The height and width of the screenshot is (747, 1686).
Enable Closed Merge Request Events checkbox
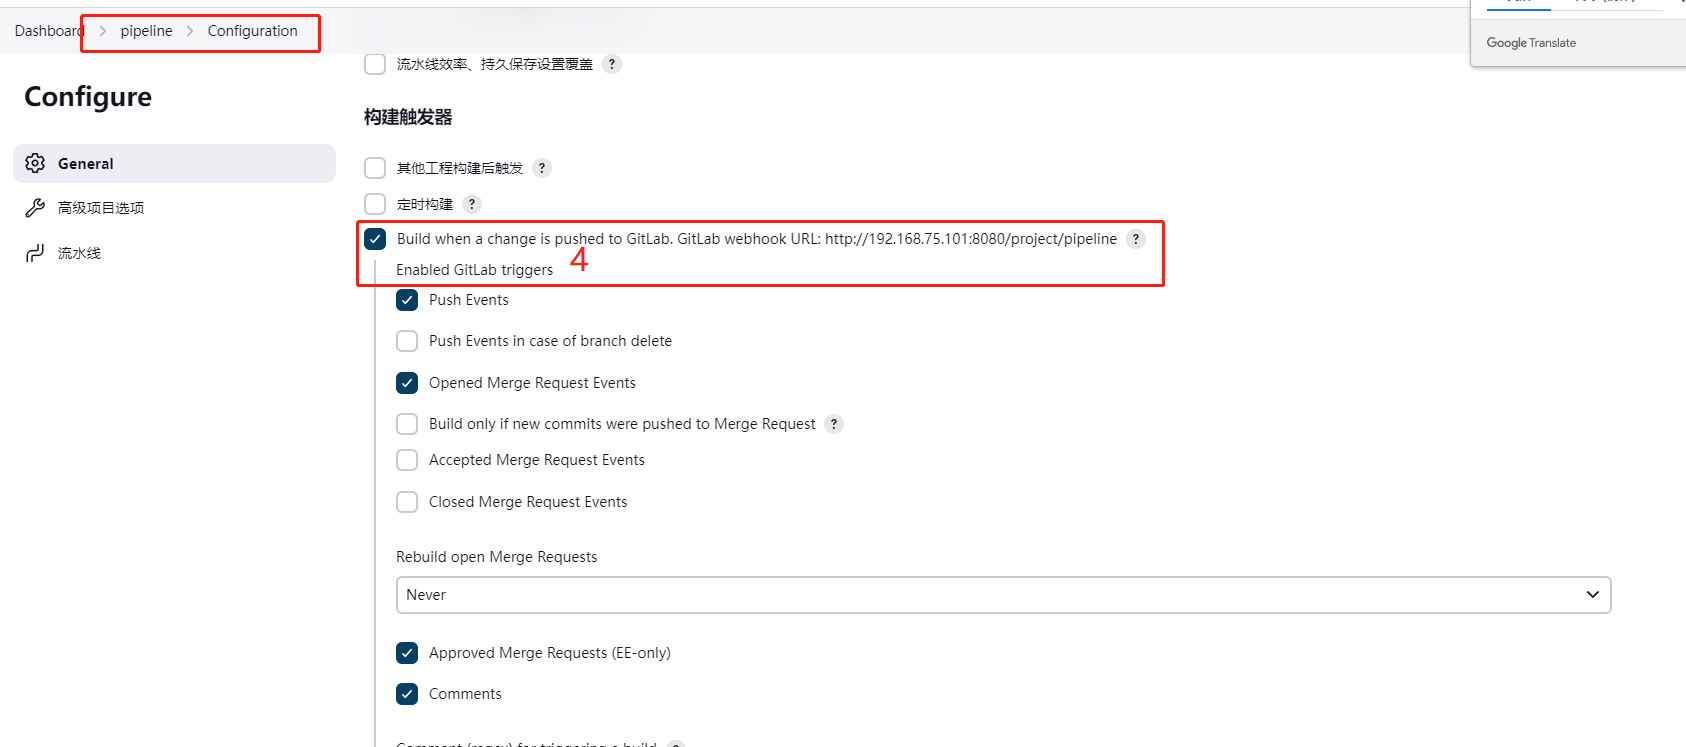407,502
